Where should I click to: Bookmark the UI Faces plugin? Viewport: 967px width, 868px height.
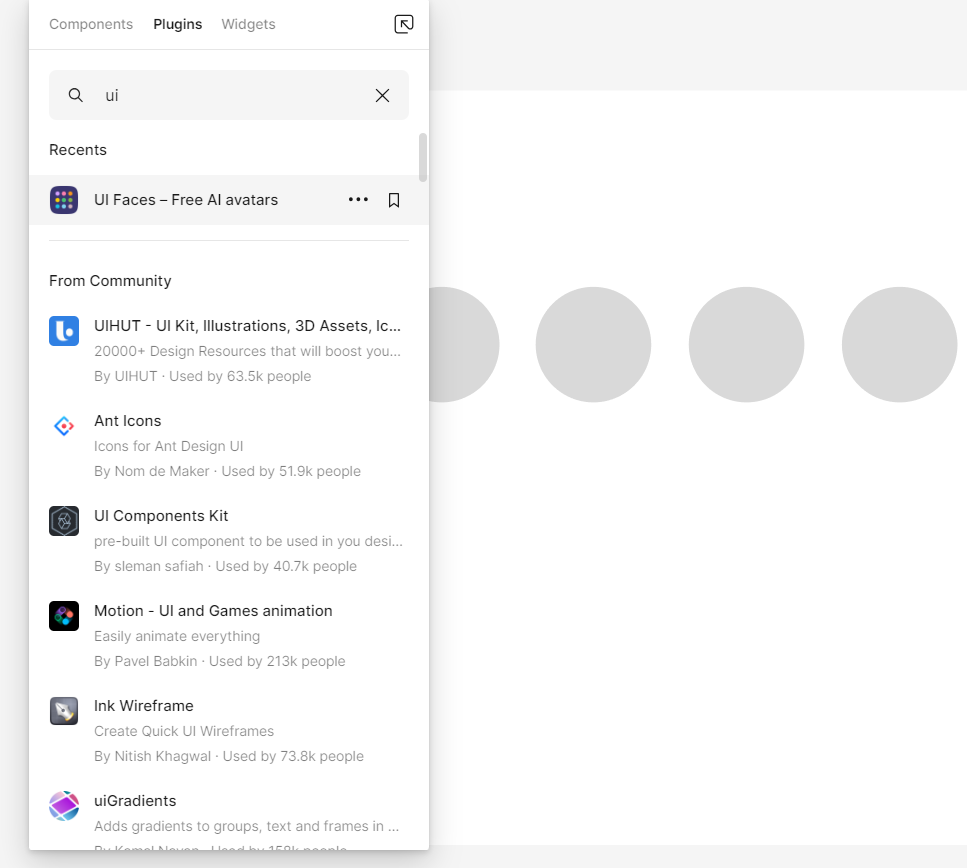[393, 200]
